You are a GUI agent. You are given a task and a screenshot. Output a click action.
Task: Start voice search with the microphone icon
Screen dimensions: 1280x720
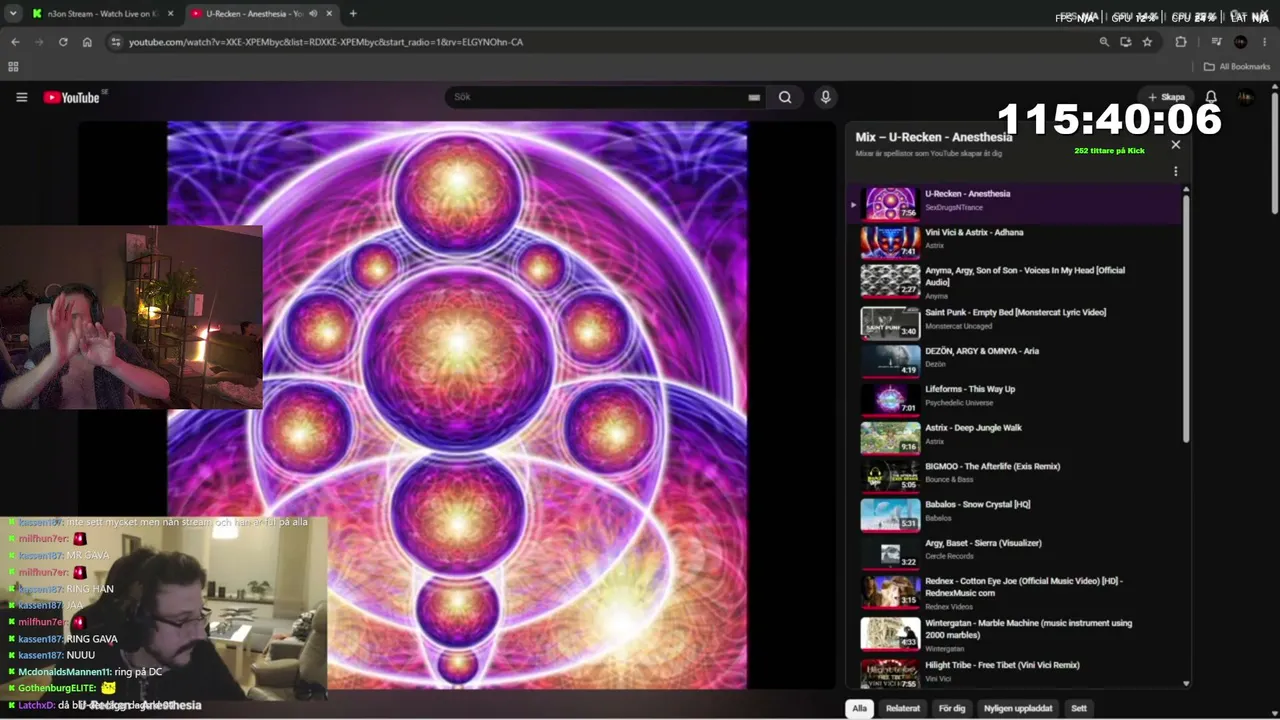825,97
